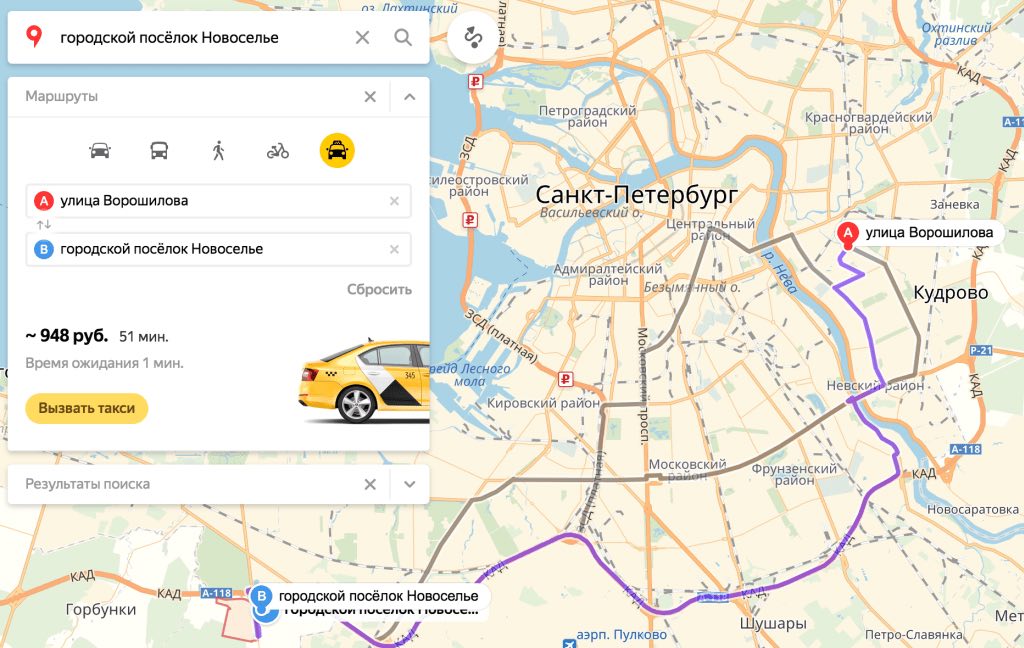
Task: Collapse the Маршруты panel with chevron
Action: point(409,97)
